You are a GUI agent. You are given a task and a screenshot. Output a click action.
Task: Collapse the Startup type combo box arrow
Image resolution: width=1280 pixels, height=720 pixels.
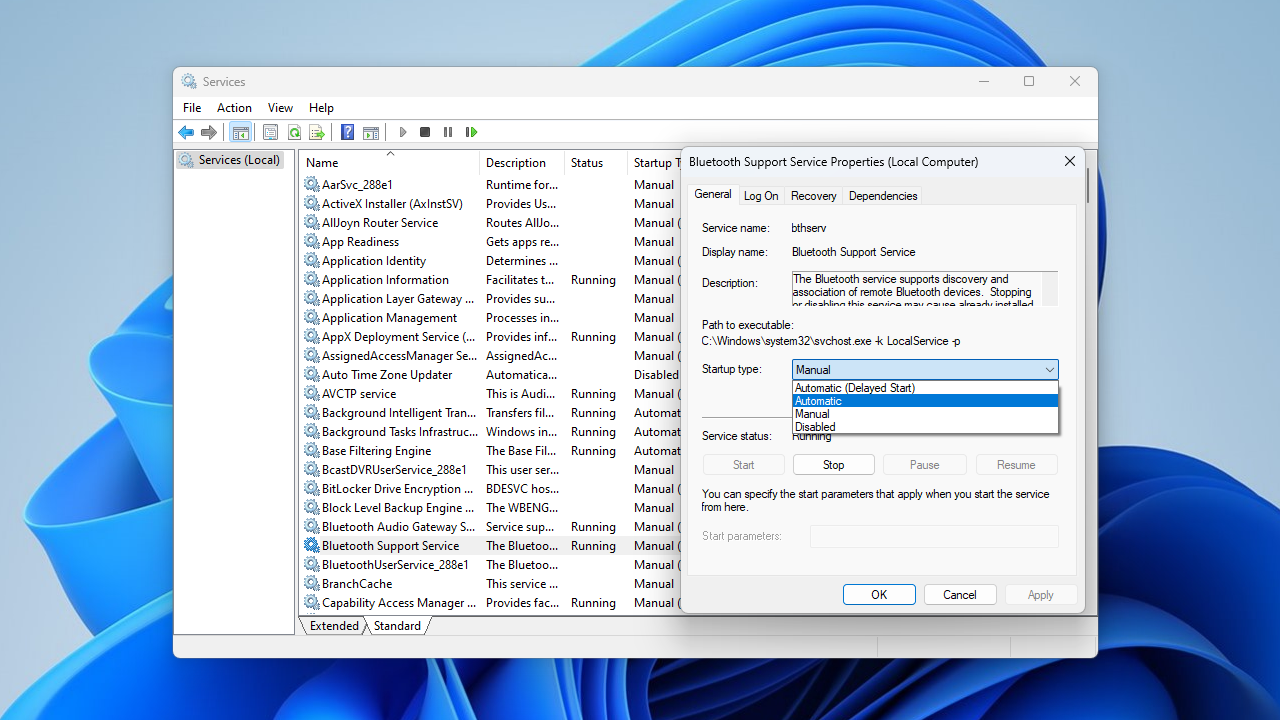1048,370
